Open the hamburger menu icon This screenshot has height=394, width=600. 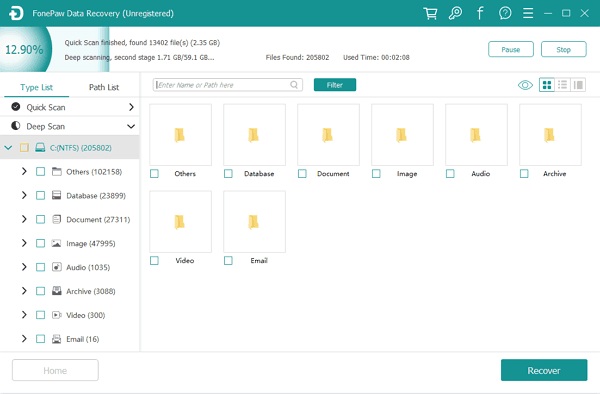(528, 13)
